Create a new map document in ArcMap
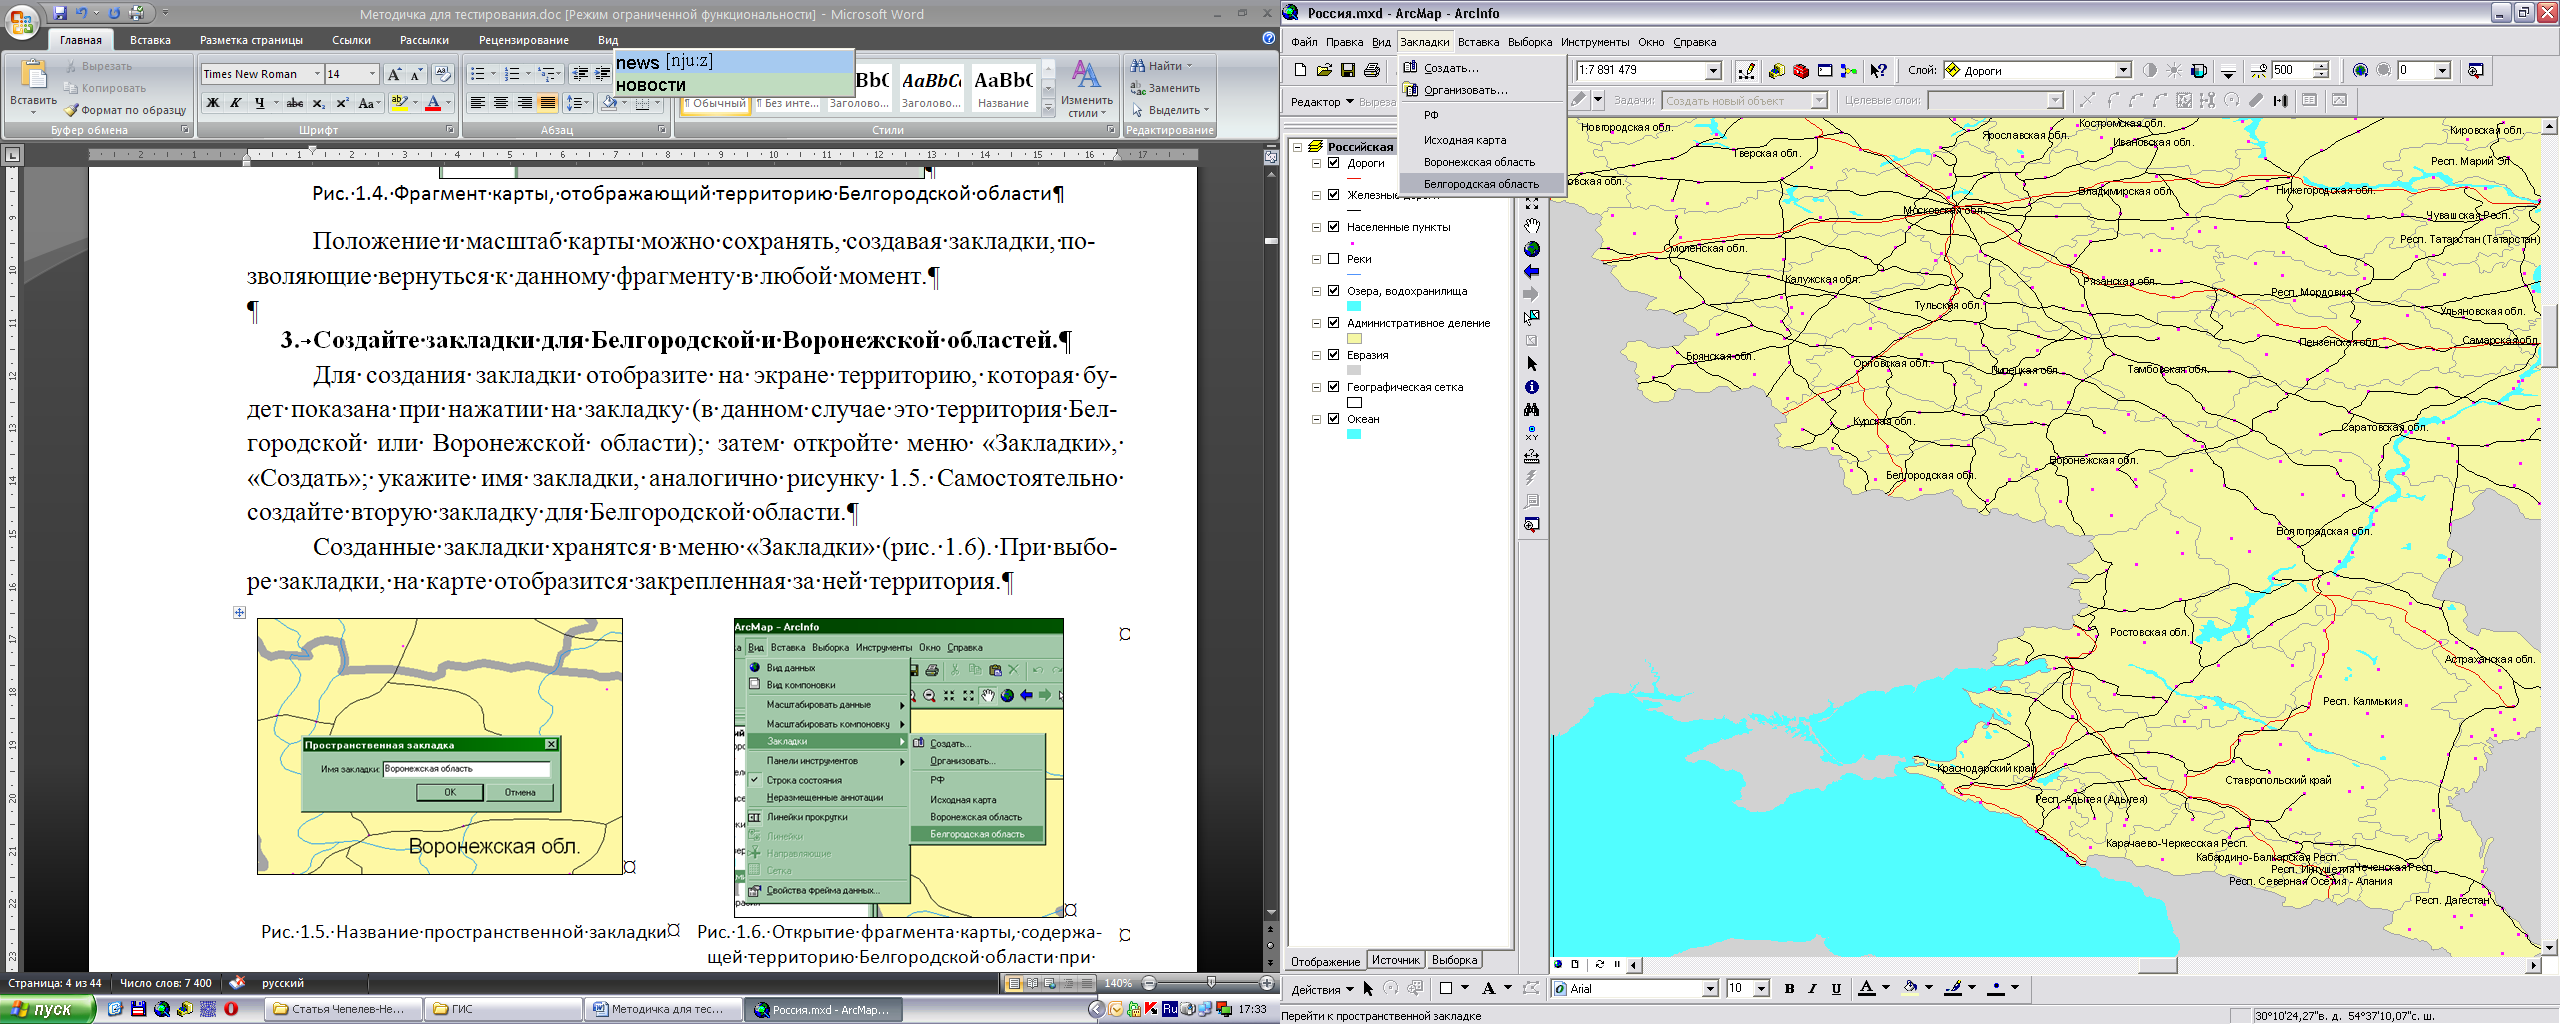 point(1300,70)
